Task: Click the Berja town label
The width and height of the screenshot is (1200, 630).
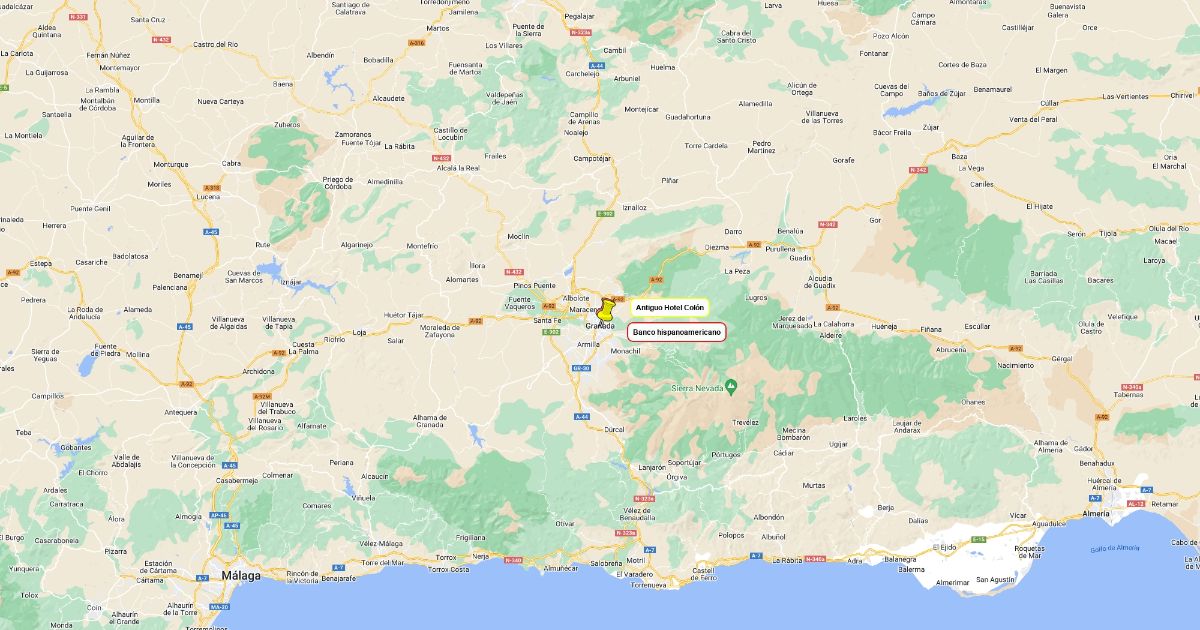Action: tap(885, 507)
